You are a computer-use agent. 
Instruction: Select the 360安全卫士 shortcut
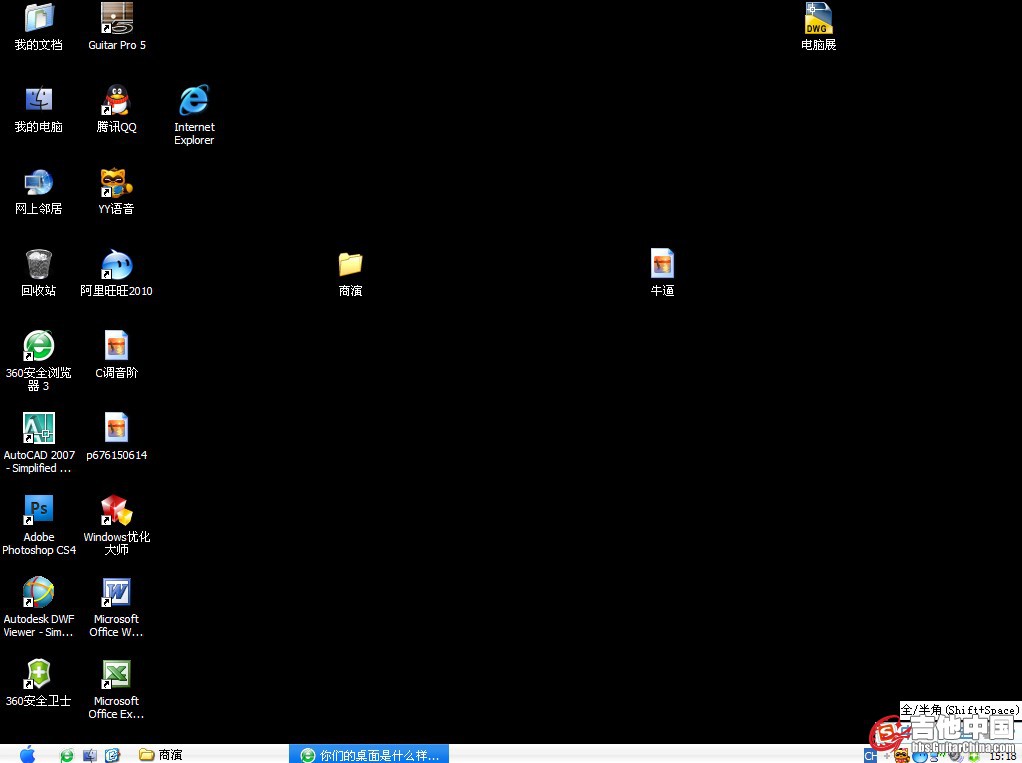tap(38, 684)
